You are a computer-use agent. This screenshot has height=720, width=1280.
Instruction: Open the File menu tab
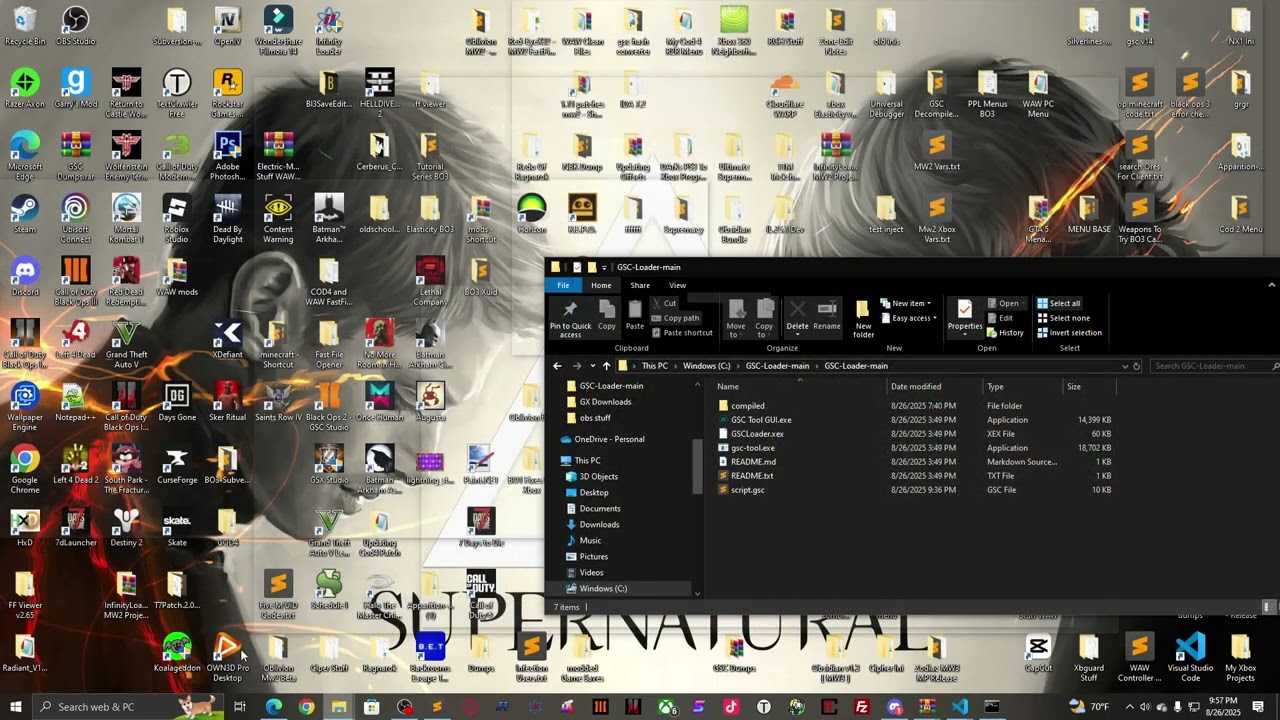point(564,285)
